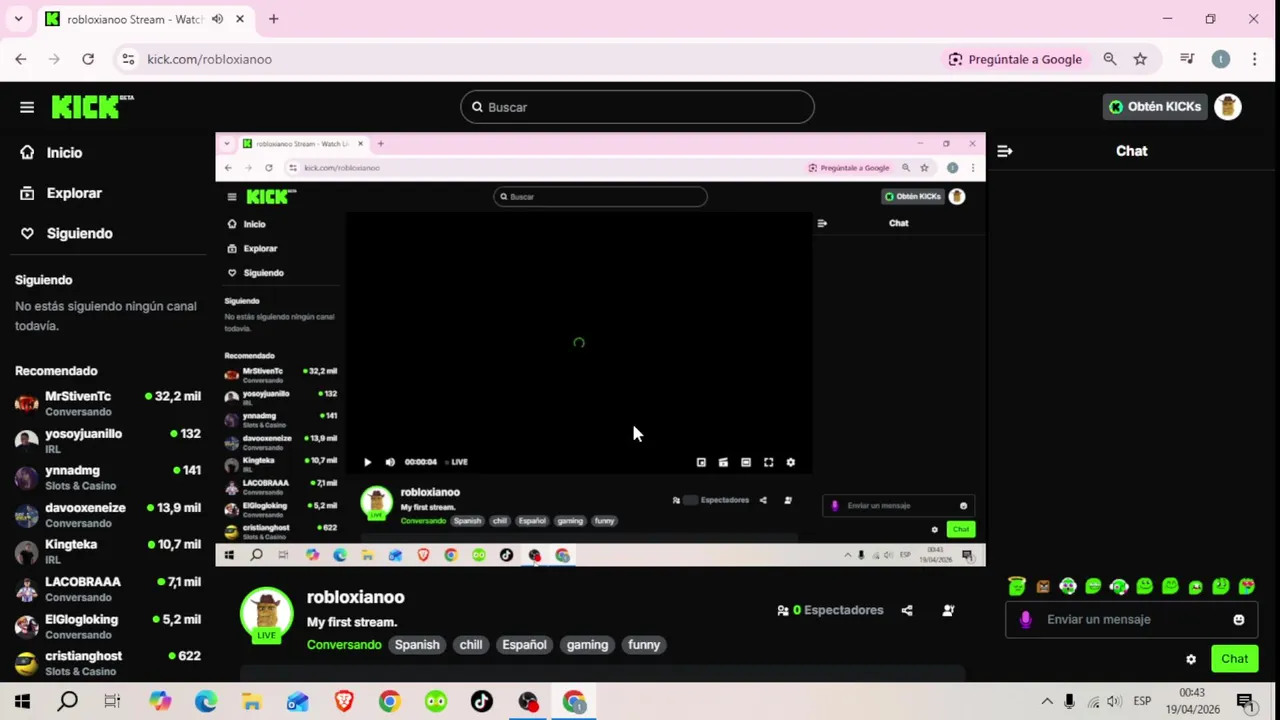
Task: Open chat settings gear
Action: tap(1191, 659)
